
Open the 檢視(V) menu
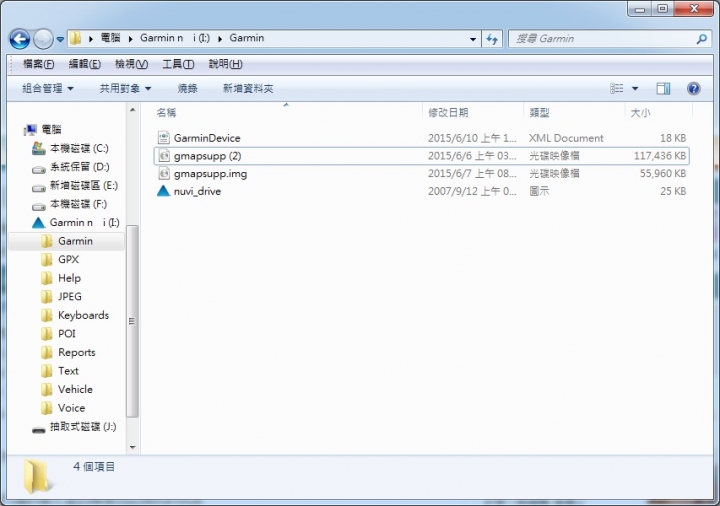131,64
